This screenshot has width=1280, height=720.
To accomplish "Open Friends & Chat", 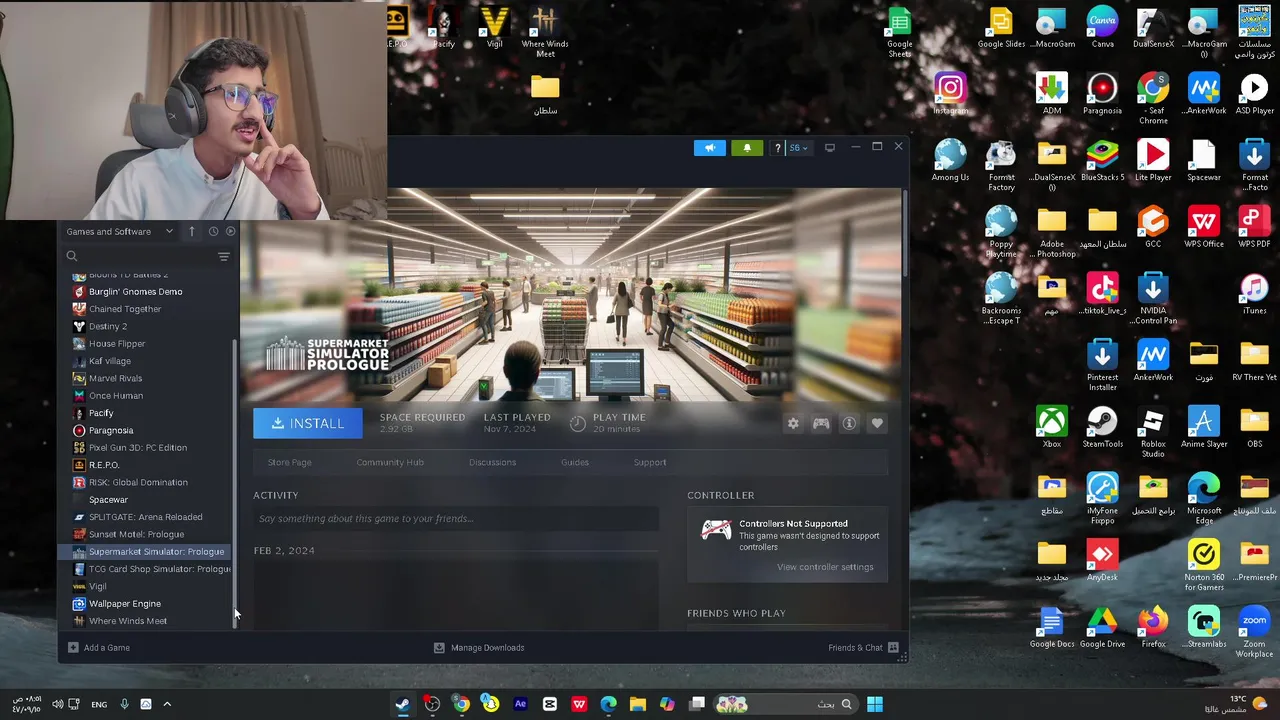I will point(863,648).
